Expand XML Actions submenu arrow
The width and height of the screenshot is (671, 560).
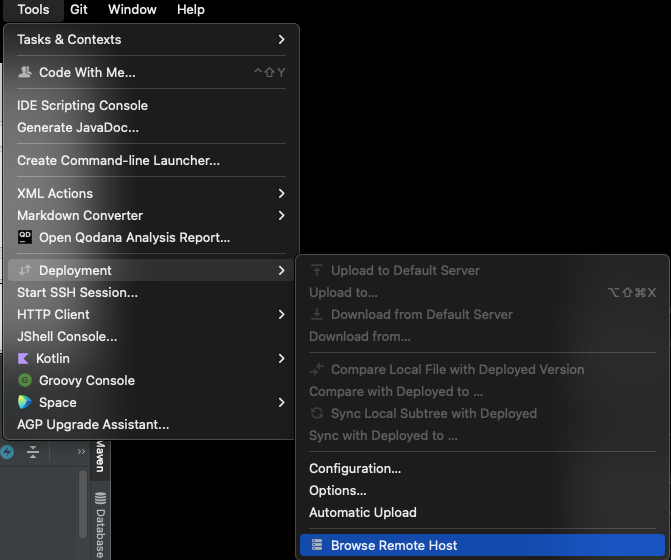coord(281,193)
